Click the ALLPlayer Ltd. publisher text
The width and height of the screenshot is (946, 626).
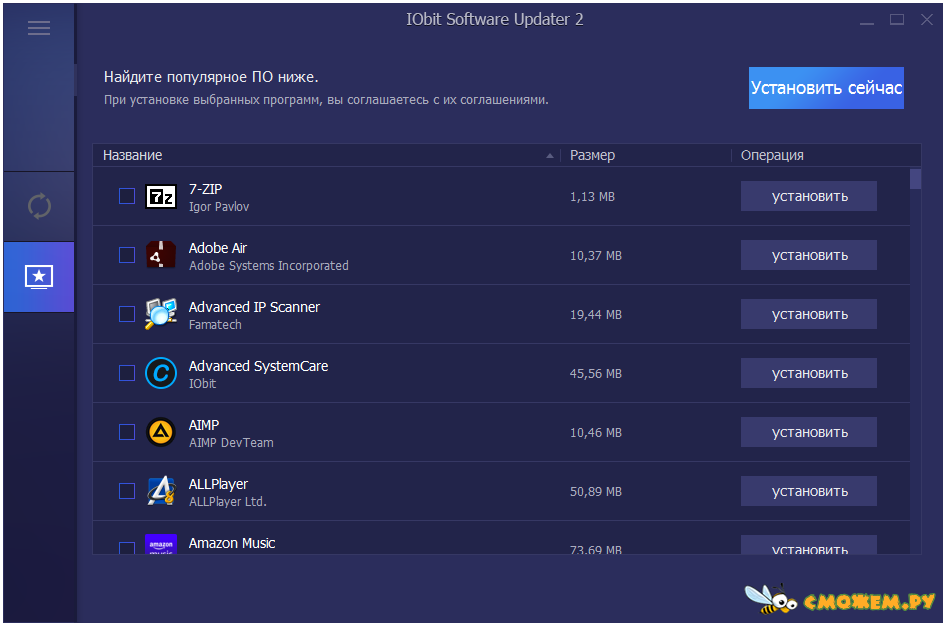[227, 502]
